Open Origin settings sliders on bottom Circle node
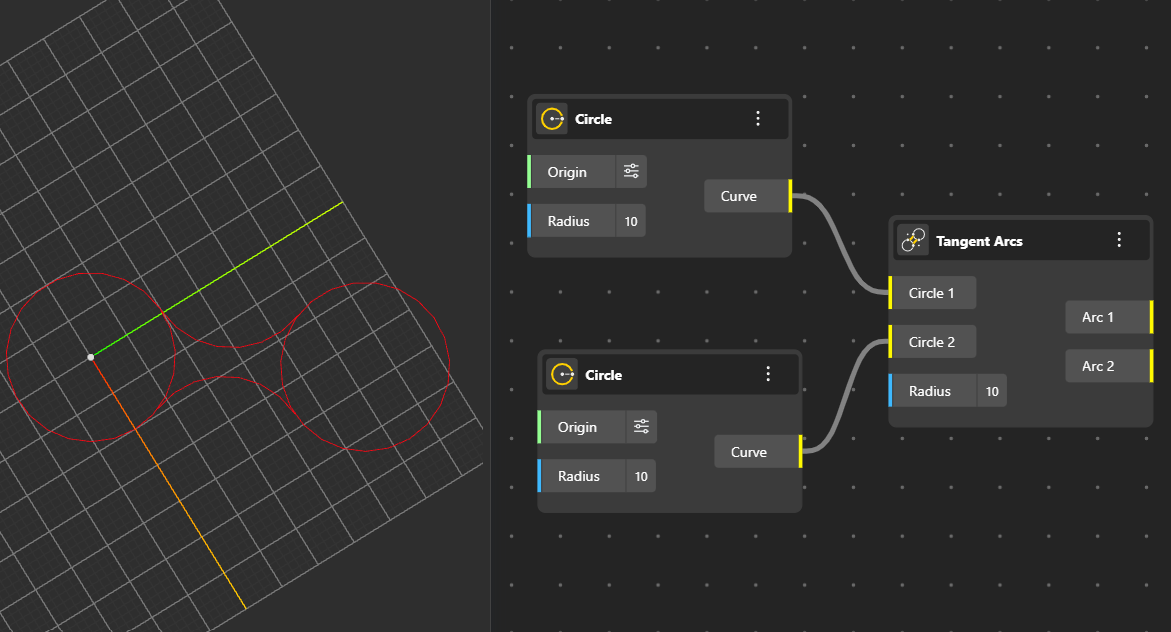 (x=642, y=427)
